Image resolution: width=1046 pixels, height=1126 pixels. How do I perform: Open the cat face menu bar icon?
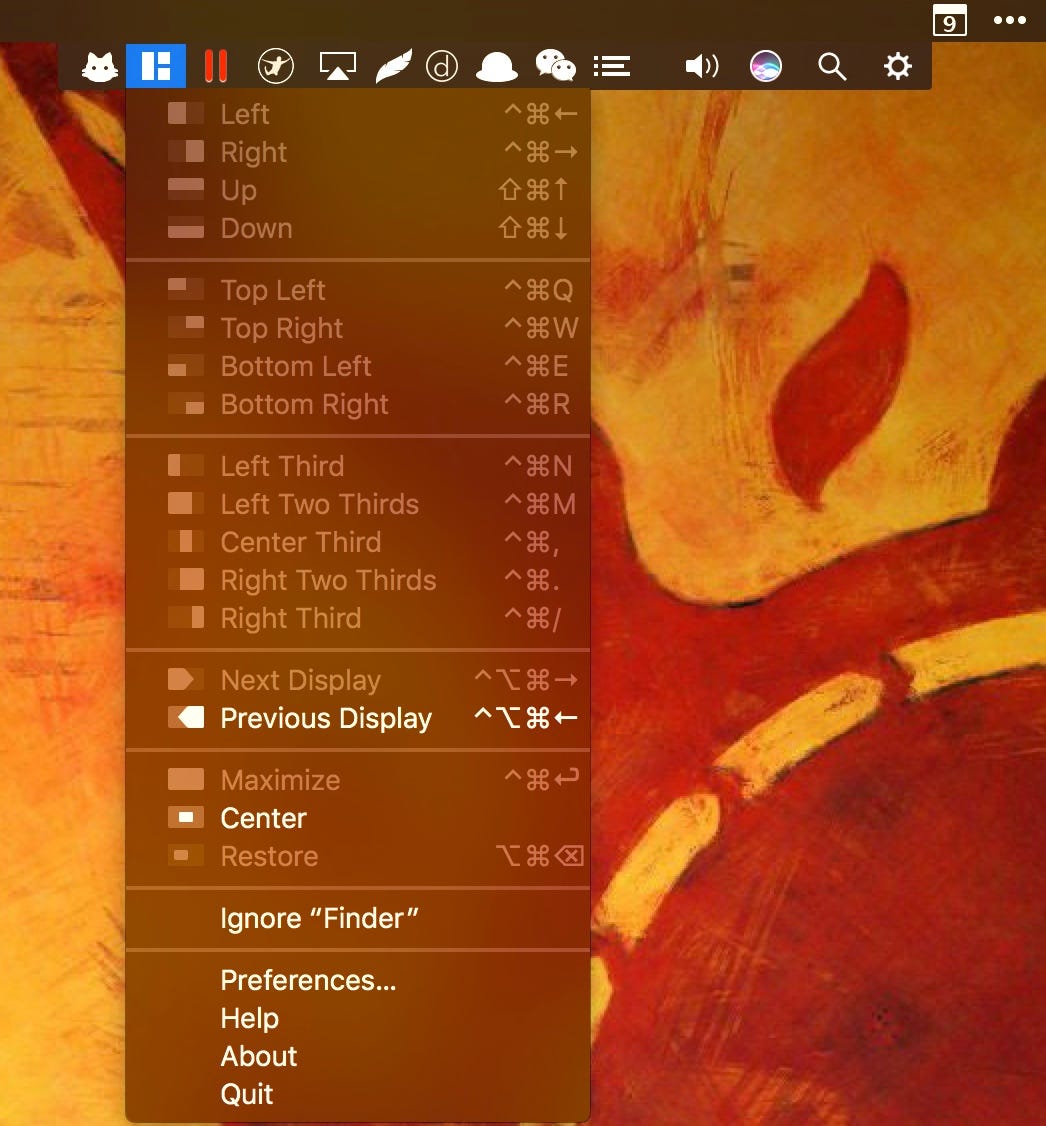click(x=100, y=68)
